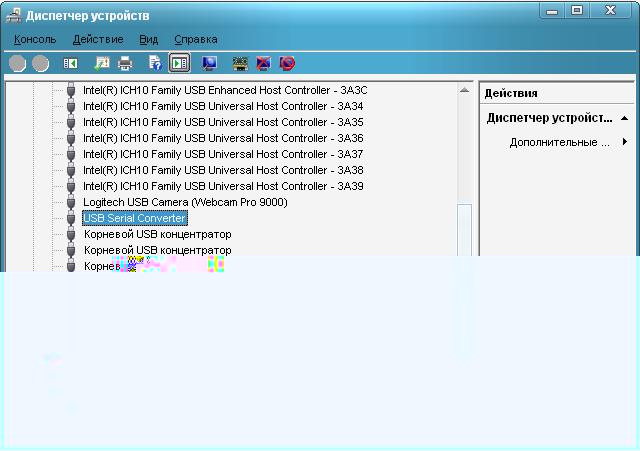Click the uninstall device icon with red X
Screen dimensions: 640x451
(264, 63)
